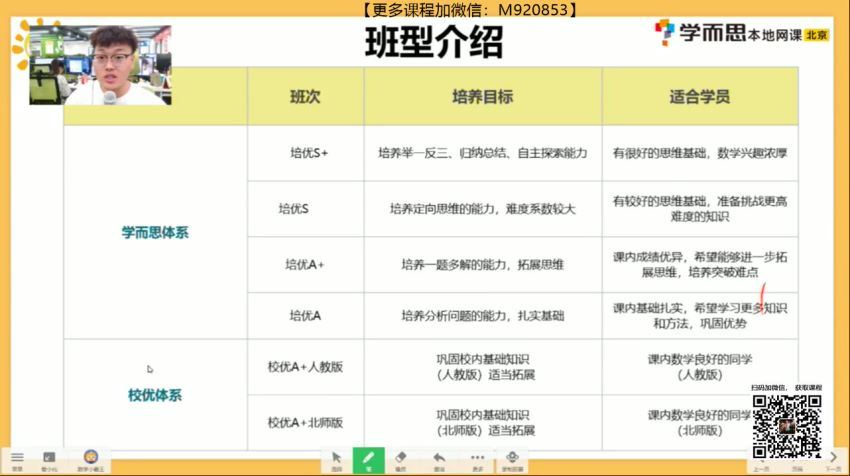Click the 培优S+ class cell

coord(306,153)
